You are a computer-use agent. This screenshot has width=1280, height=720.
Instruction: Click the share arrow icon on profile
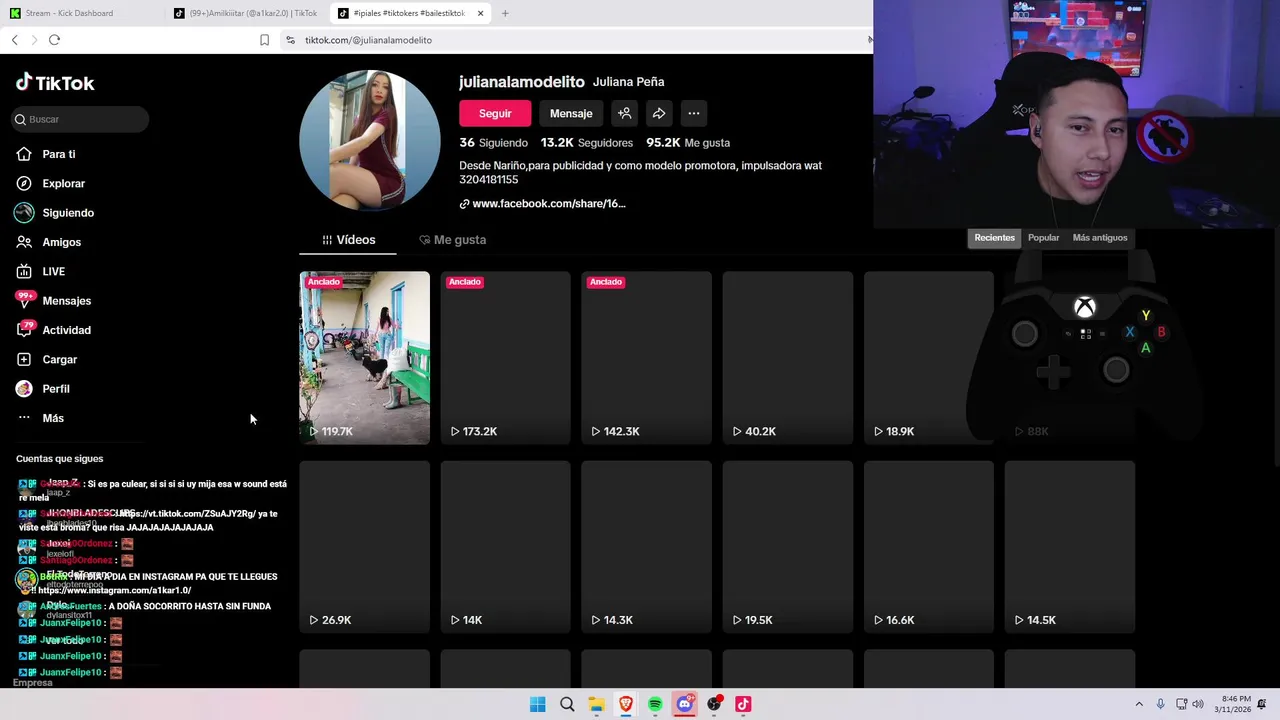click(659, 113)
